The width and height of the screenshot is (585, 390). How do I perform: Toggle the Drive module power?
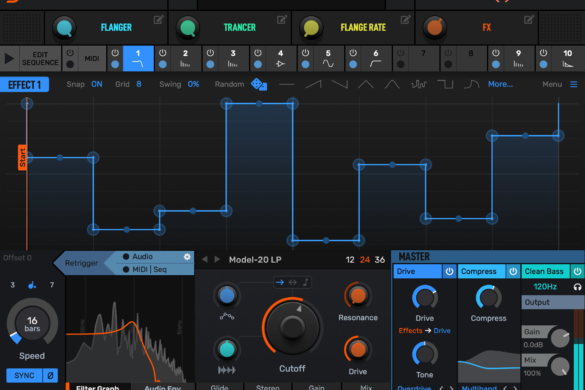click(x=449, y=271)
